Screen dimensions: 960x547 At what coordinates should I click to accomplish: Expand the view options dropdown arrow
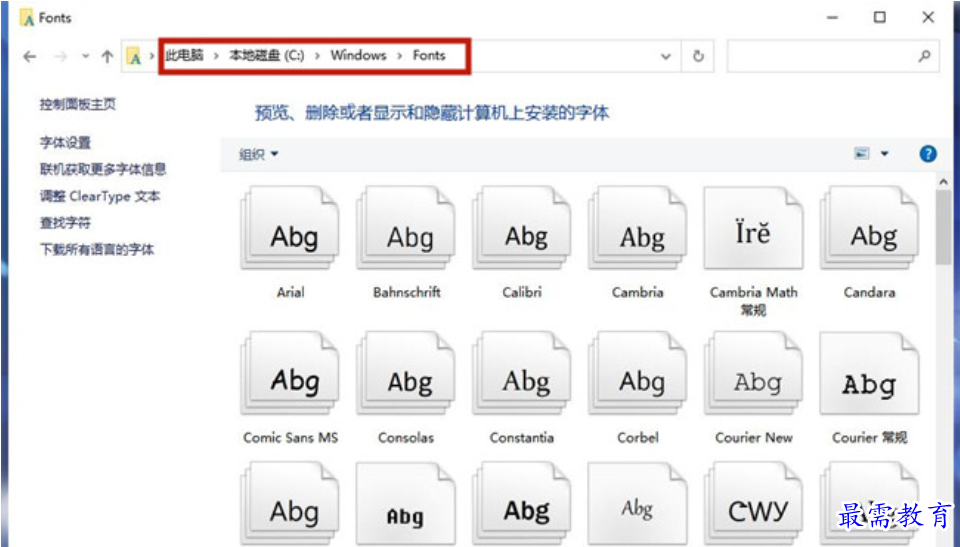(x=885, y=154)
